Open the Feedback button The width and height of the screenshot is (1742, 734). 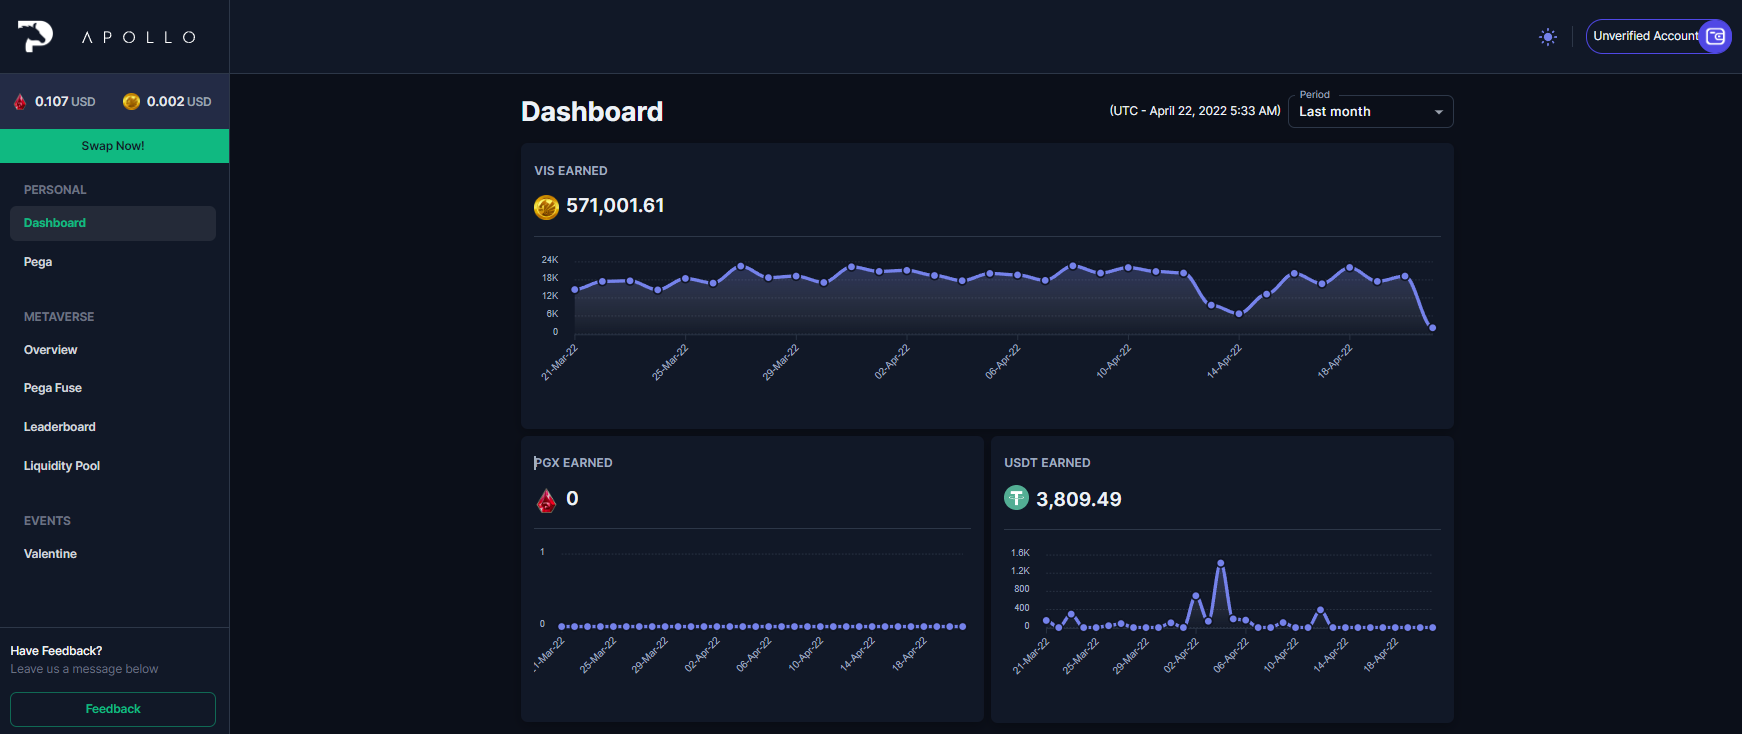click(113, 709)
